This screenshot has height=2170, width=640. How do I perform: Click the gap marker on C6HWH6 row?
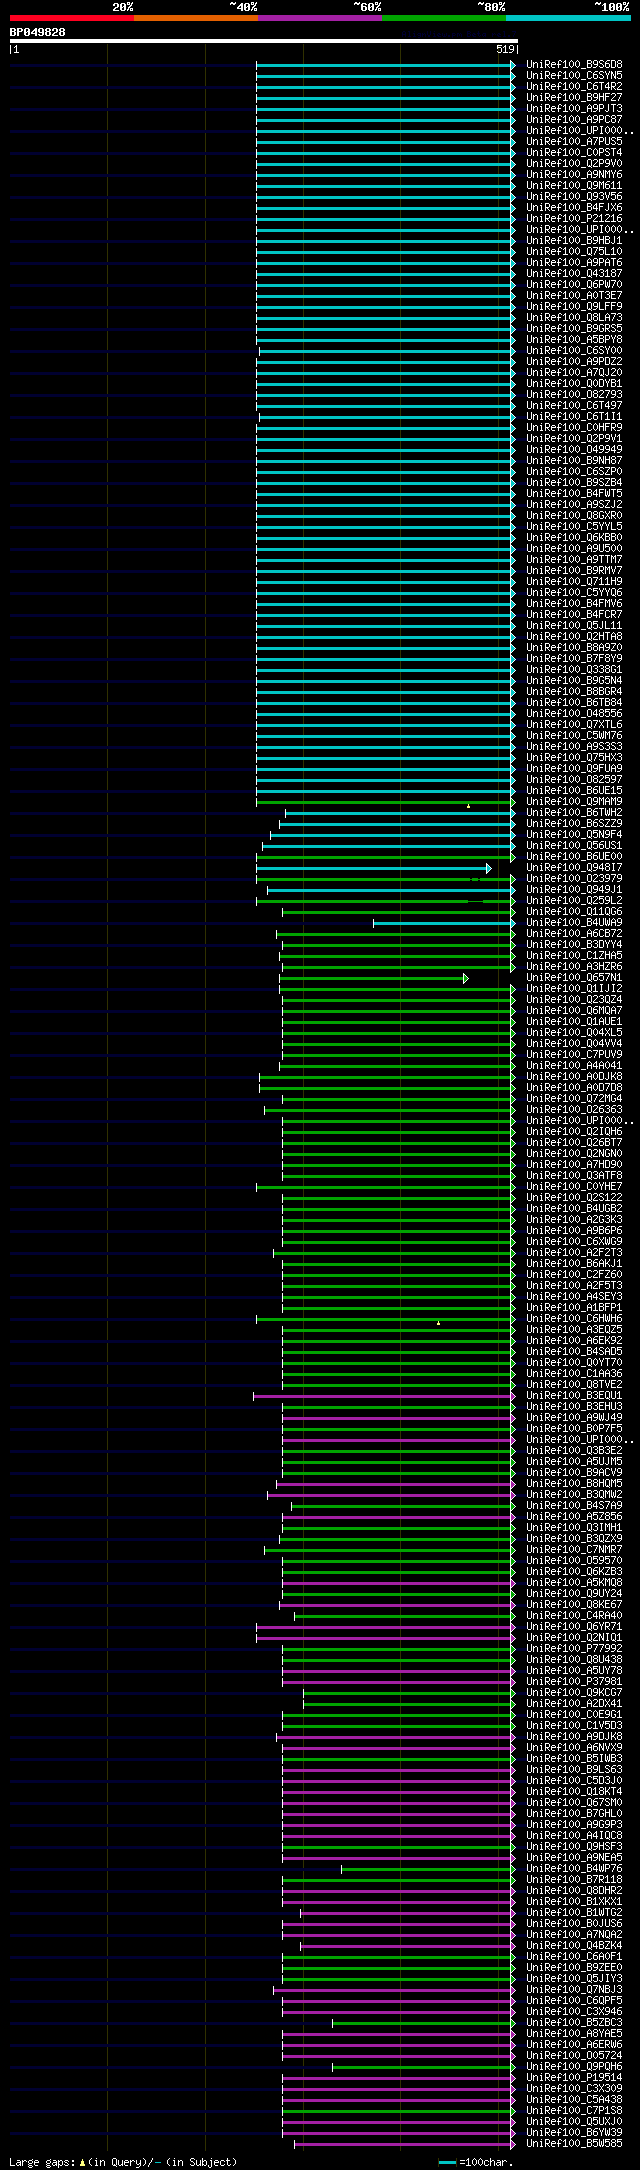coord(438,1322)
